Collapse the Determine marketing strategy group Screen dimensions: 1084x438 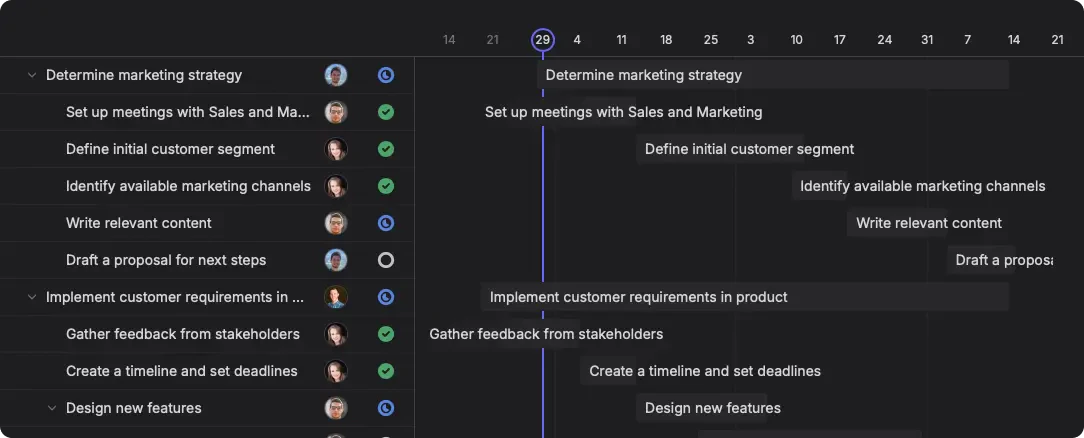31,75
